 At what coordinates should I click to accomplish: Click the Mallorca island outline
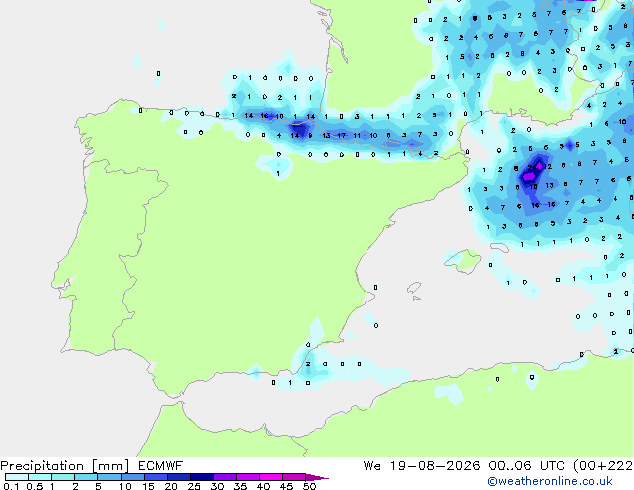[x=463, y=261]
